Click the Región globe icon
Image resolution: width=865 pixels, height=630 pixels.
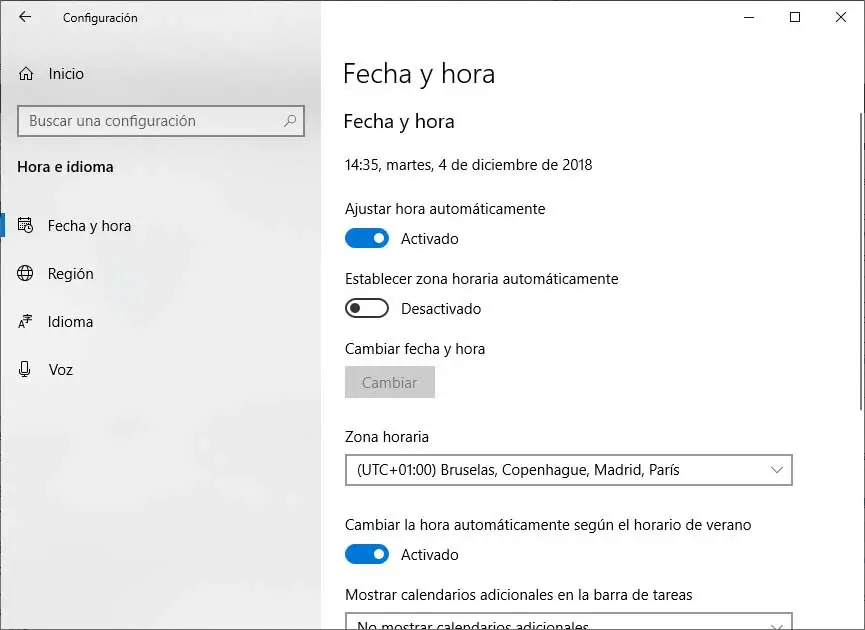pos(26,274)
